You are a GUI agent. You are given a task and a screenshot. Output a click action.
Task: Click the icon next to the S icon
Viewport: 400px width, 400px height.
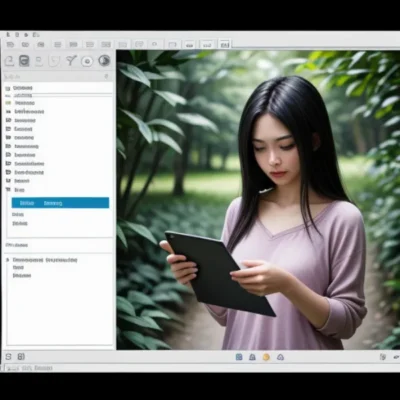pyautogui.click(x=21, y=357)
